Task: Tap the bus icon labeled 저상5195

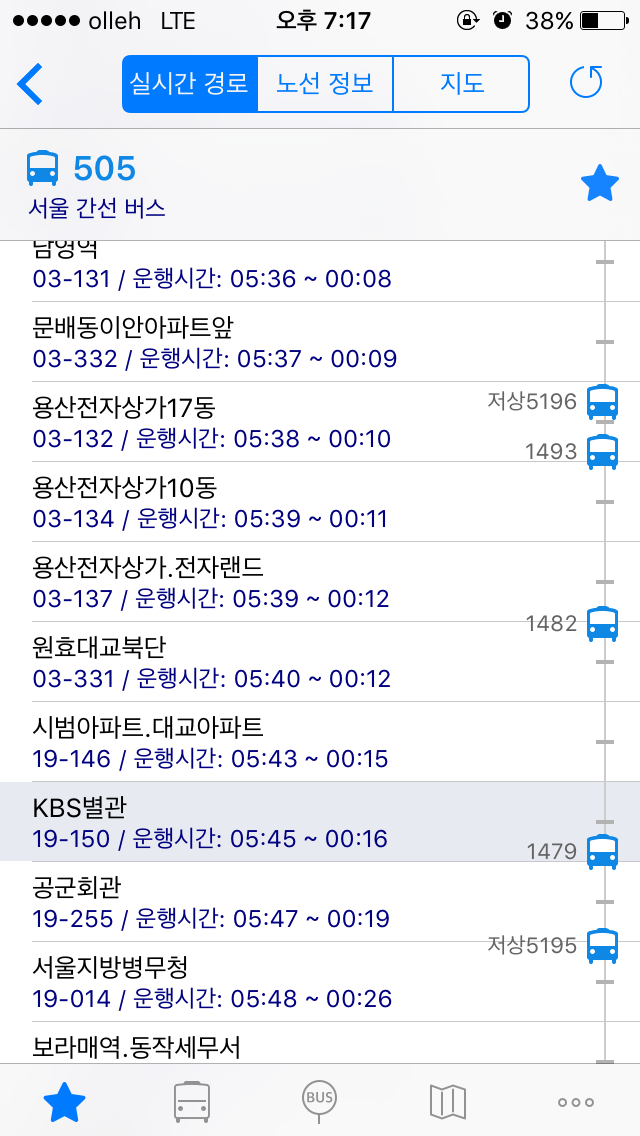Action: (602, 944)
